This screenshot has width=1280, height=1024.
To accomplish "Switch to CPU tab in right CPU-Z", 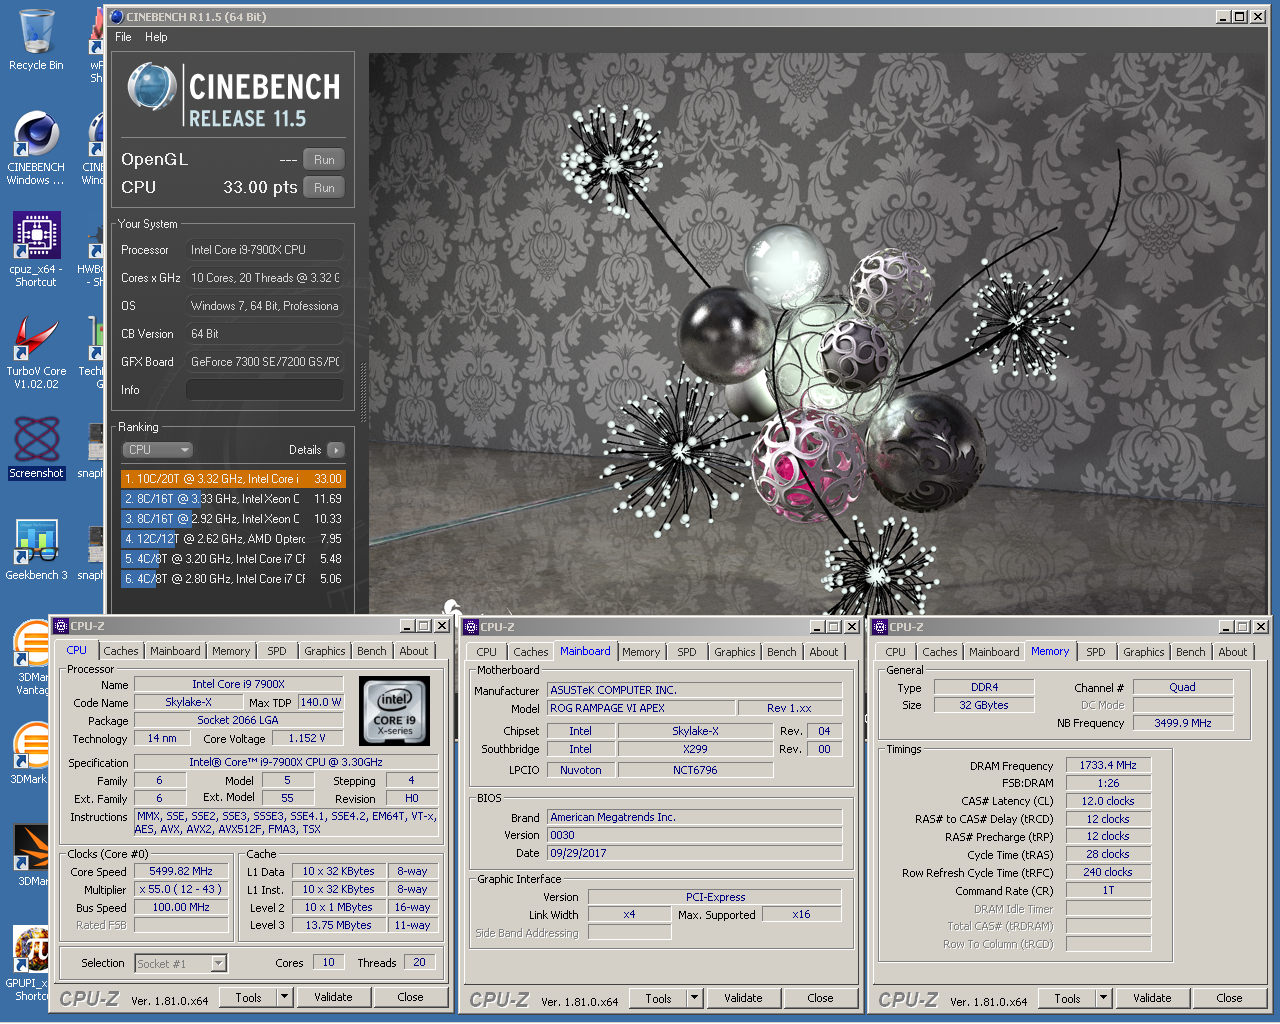I will pos(896,652).
